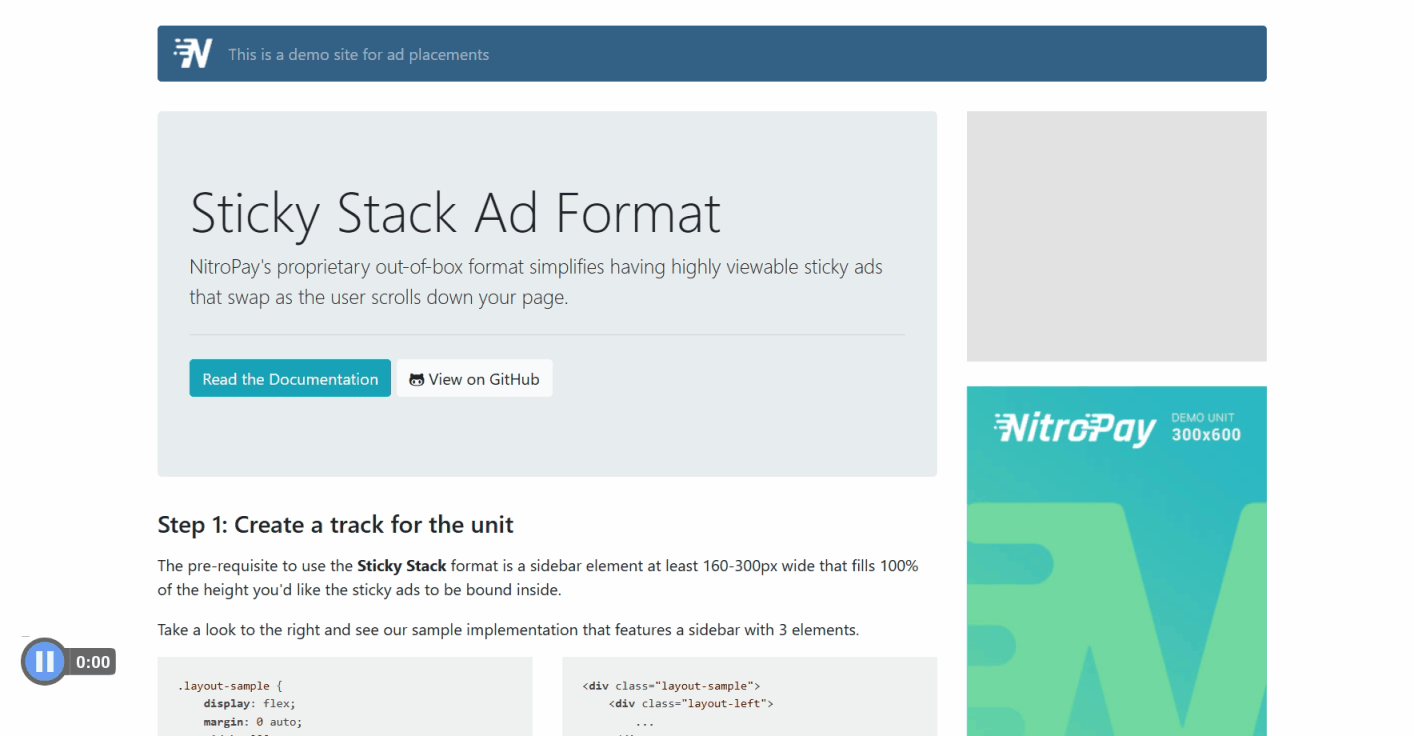Image resolution: width=1414 pixels, height=736 pixels.
Task: Click the NitroPay proprietary format description
Action: pyautogui.click(x=536, y=282)
